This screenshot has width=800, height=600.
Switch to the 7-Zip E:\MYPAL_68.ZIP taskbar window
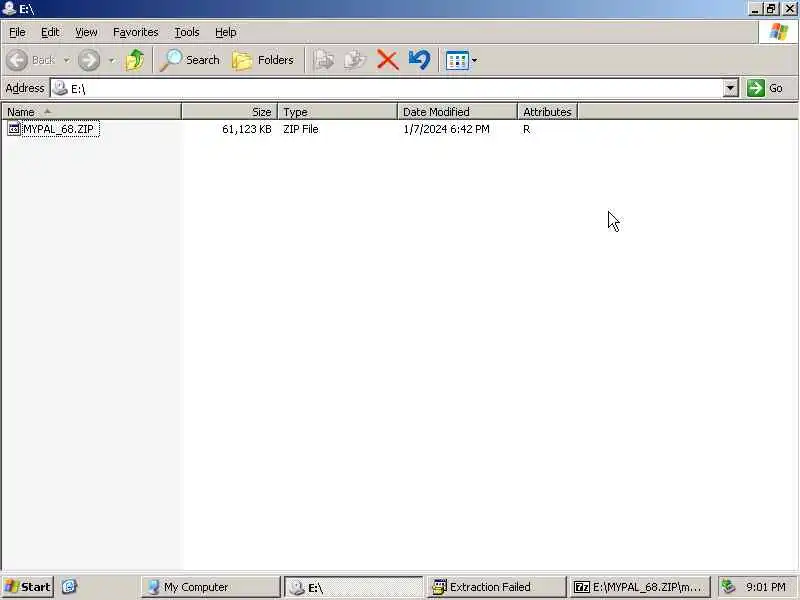(639, 587)
